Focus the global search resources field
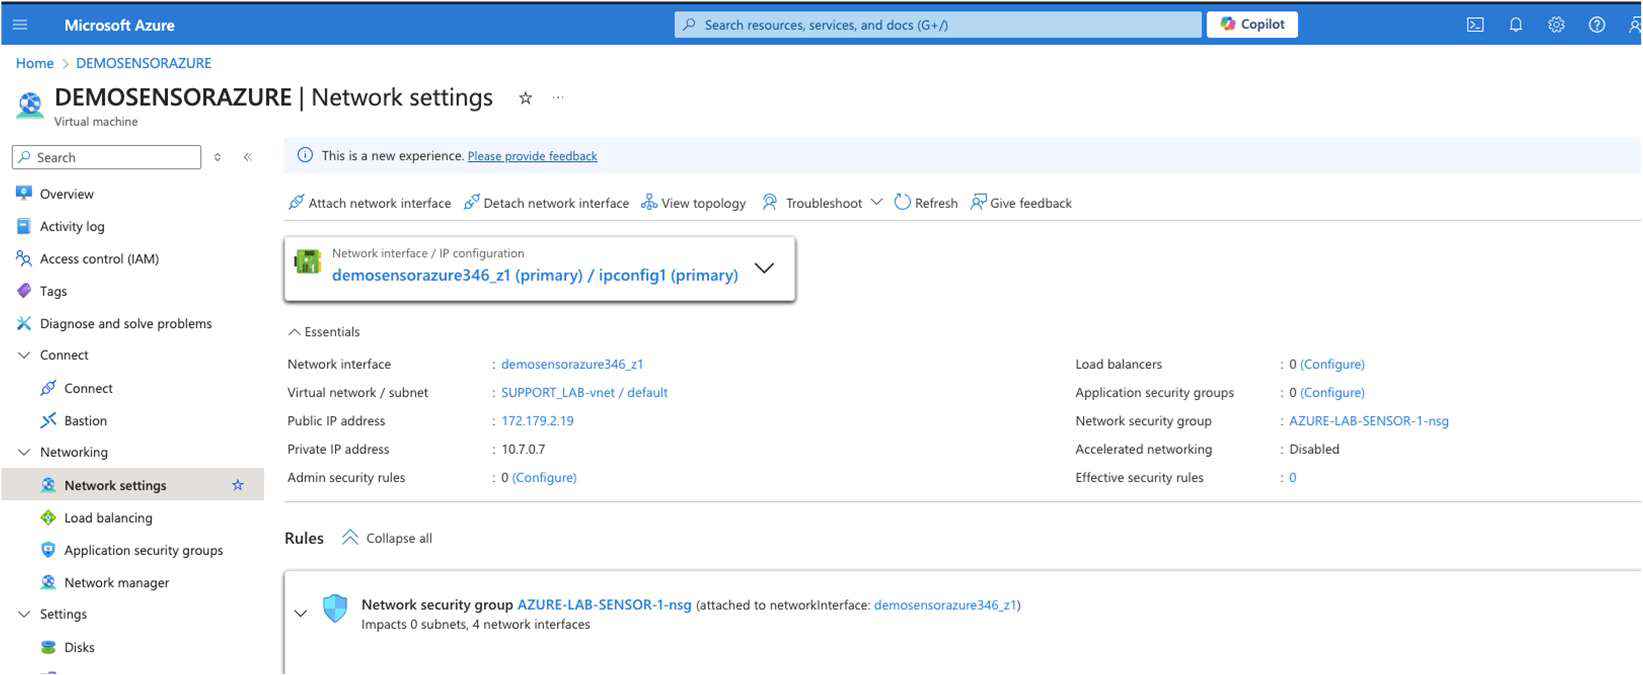 (938, 25)
